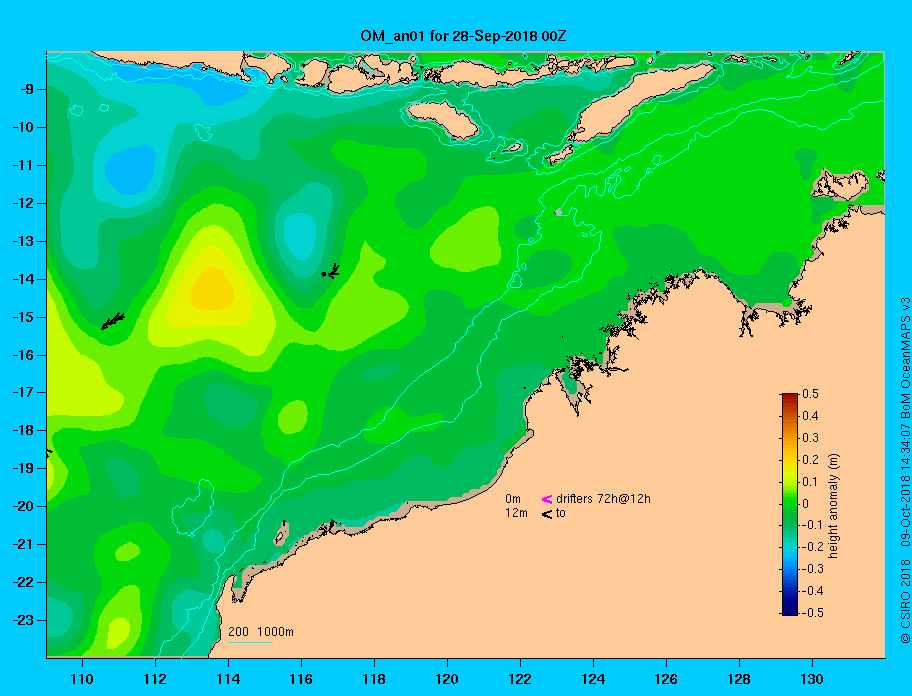Click latitude label -23 on y-axis
The image size is (912, 696).
click(x=23, y=620)
